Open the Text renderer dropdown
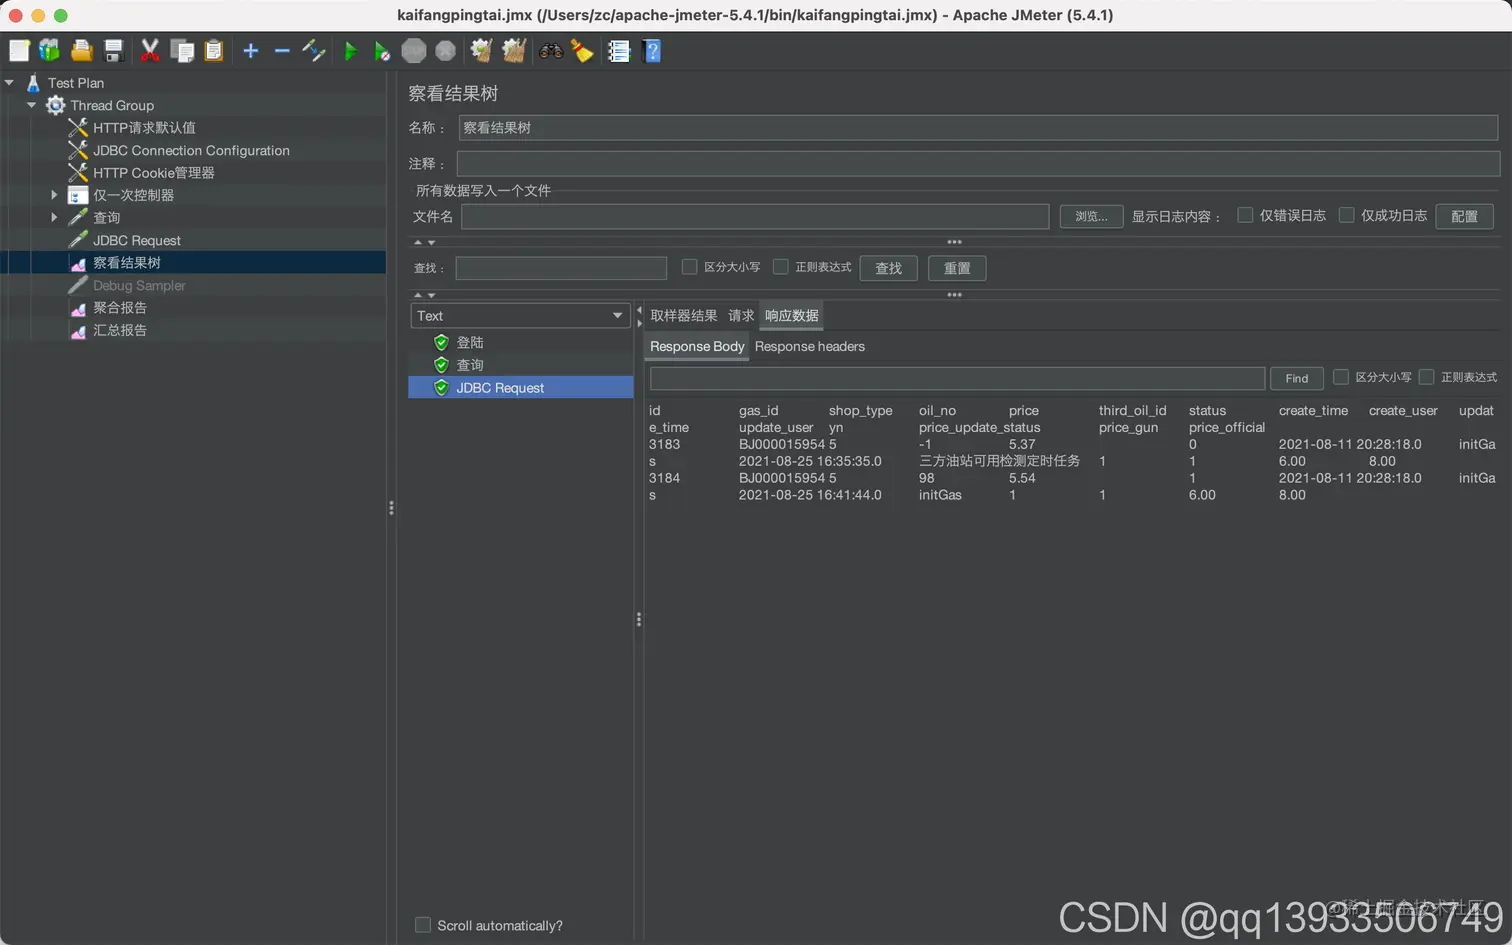Screen dimensions: 1512x945 [x=520, y=316]
